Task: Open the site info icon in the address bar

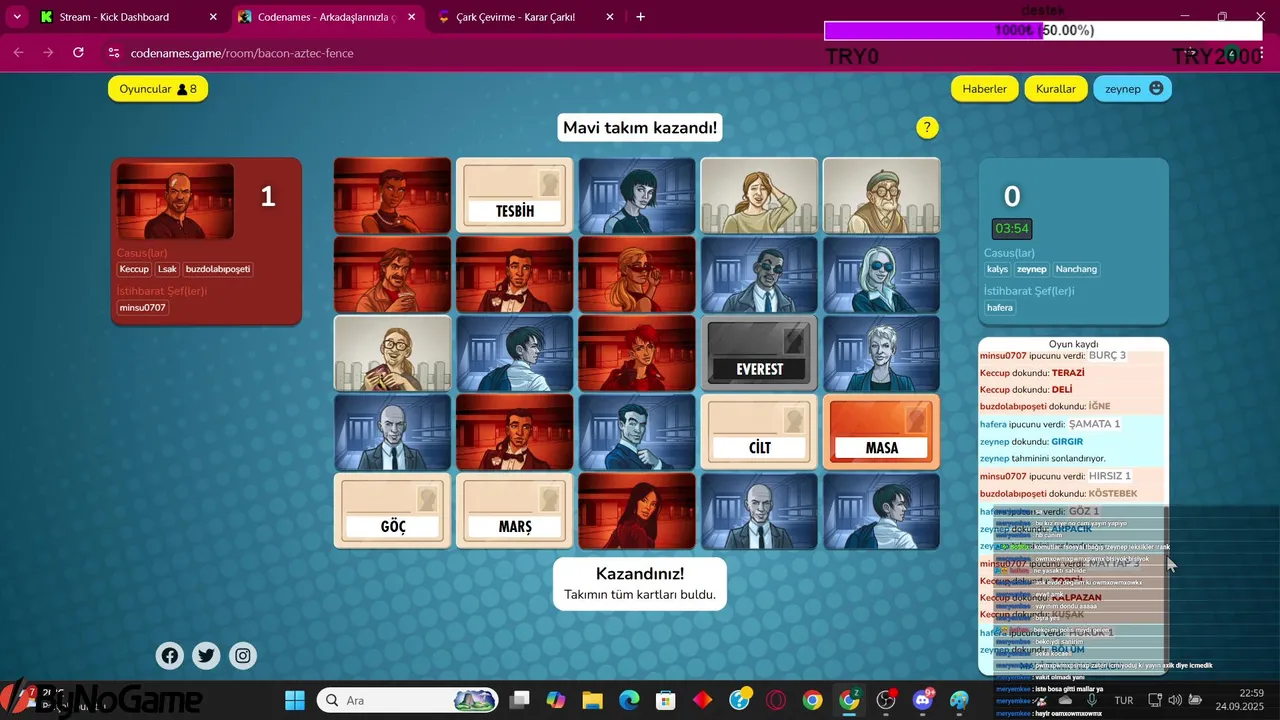Action: point(113,53)
